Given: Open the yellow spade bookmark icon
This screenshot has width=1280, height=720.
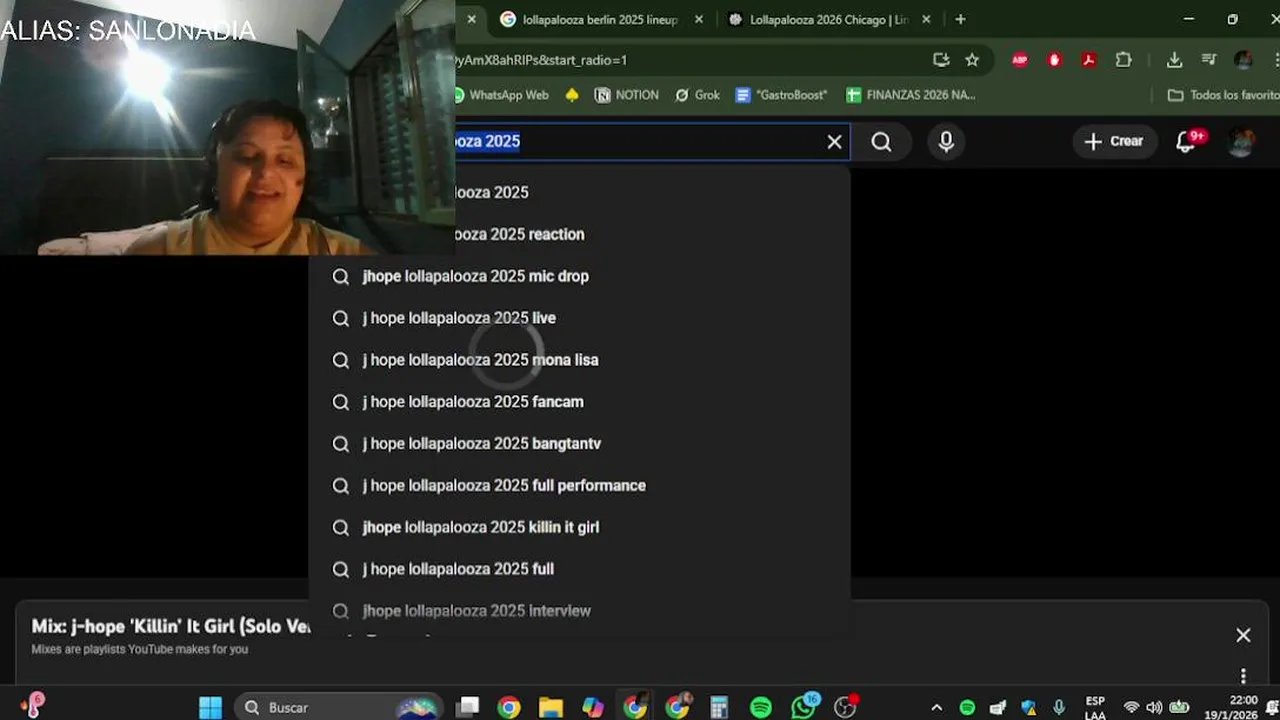Looking at the screenshot, I should pos(572,95).
